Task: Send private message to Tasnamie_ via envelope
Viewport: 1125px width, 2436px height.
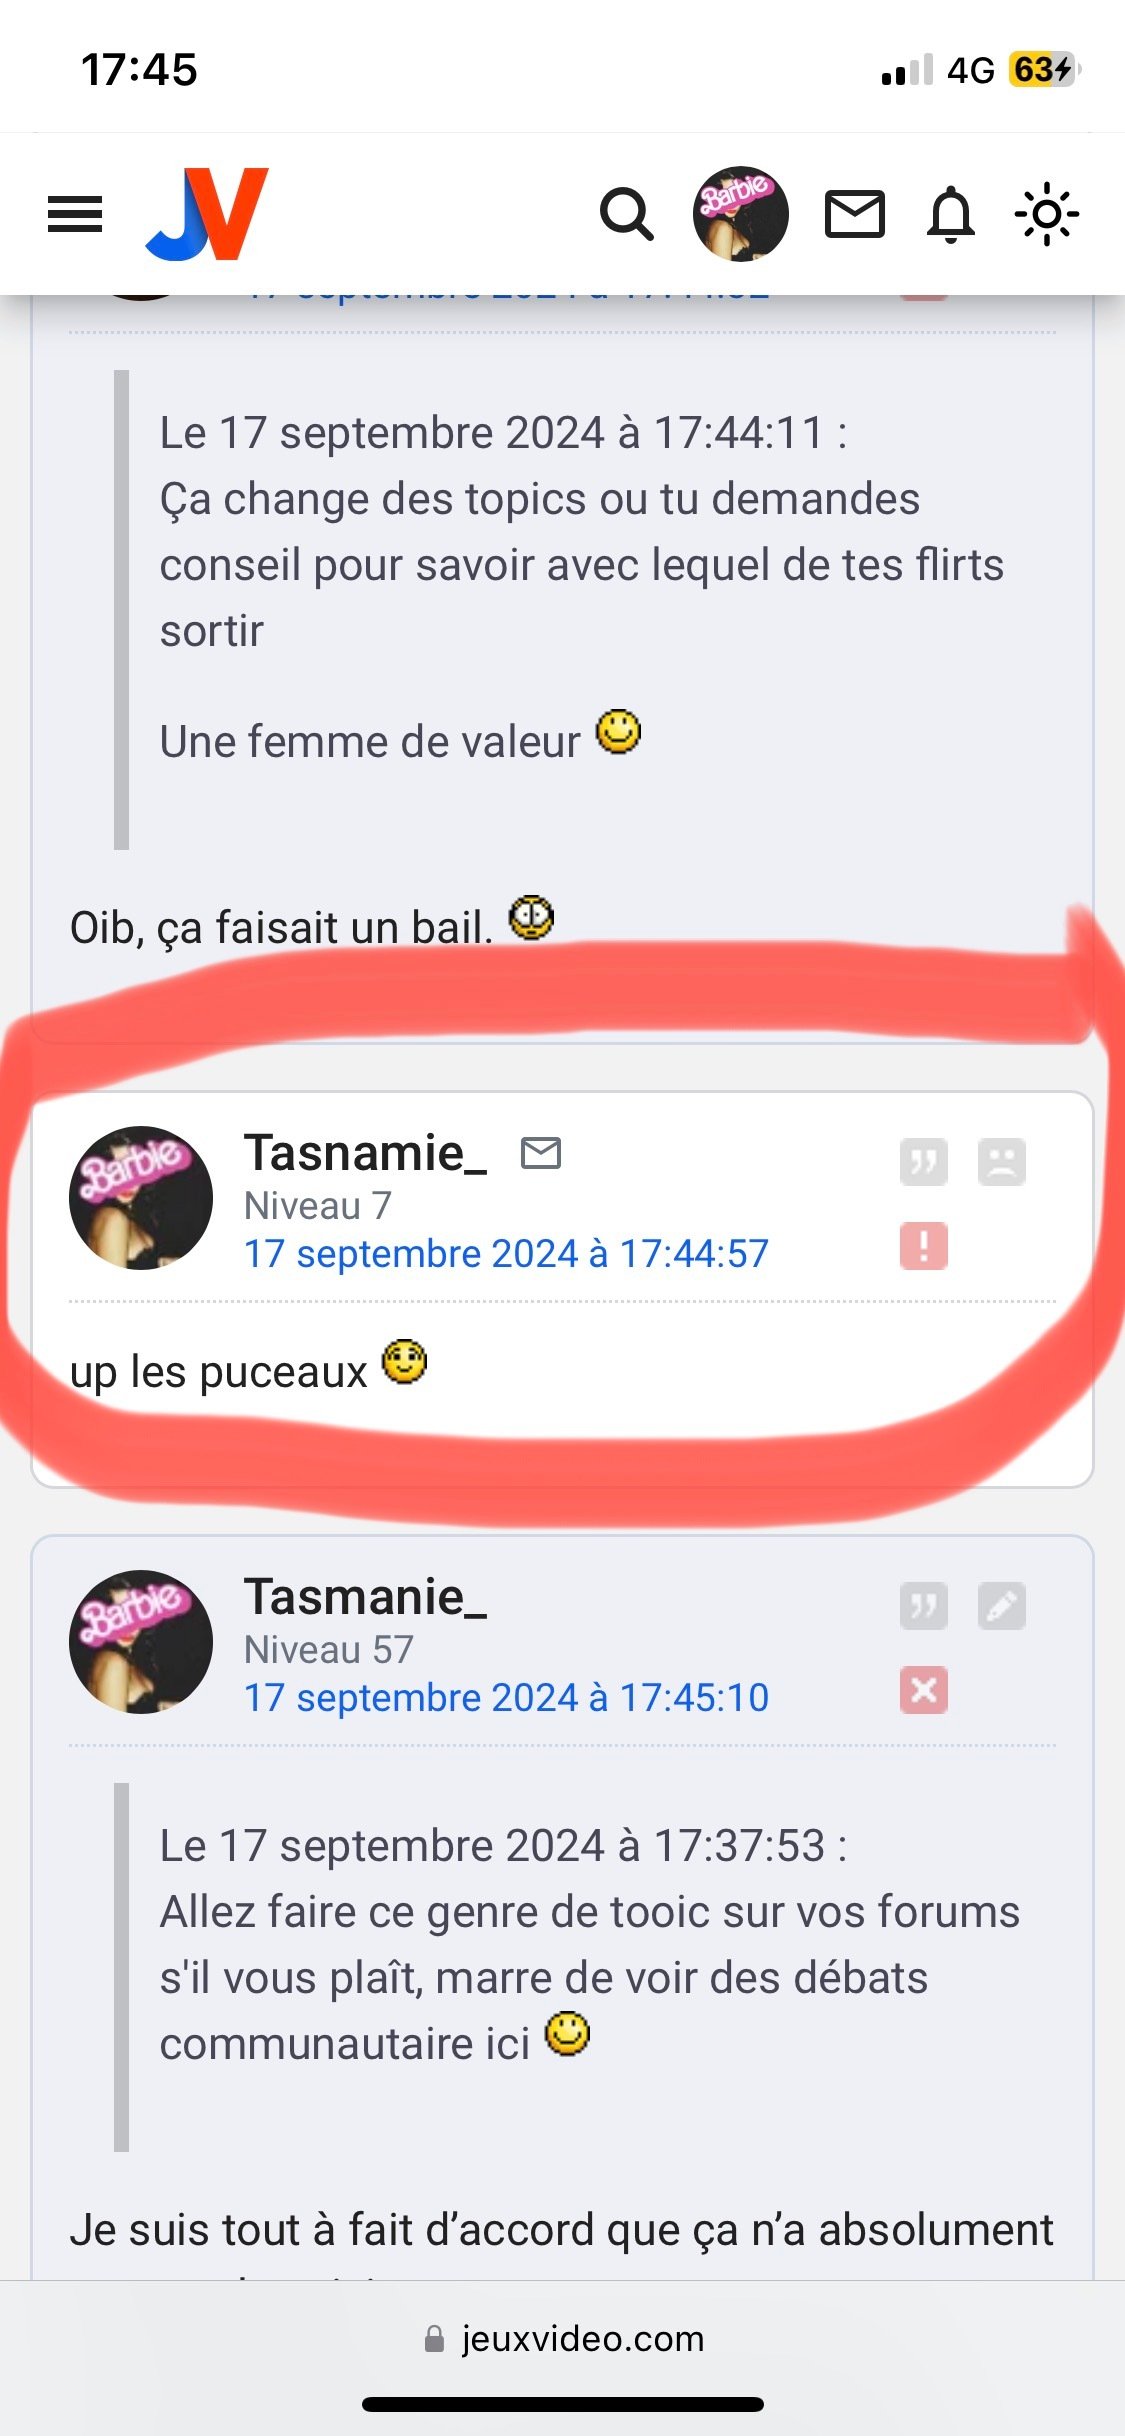Action: pos(541,1153)
